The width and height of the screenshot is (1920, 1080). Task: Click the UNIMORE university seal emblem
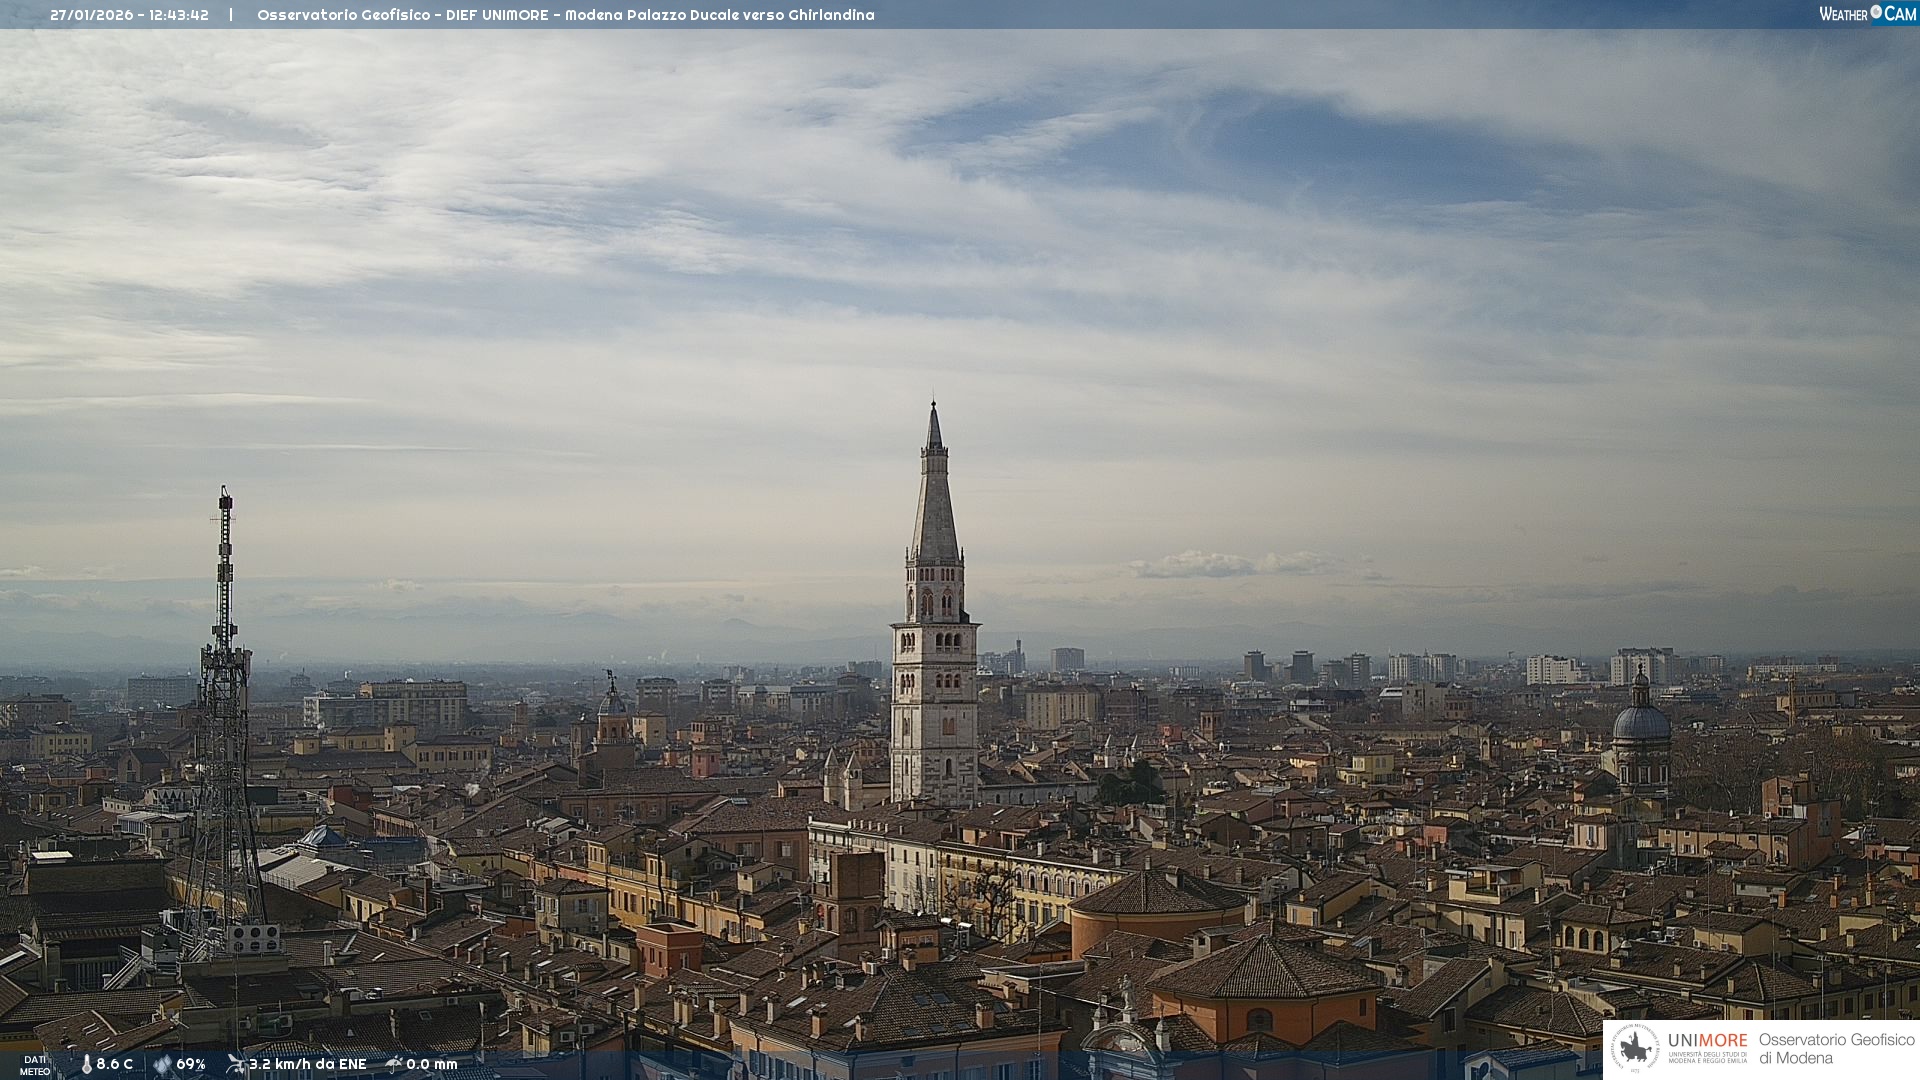tap(1635, 1048)
